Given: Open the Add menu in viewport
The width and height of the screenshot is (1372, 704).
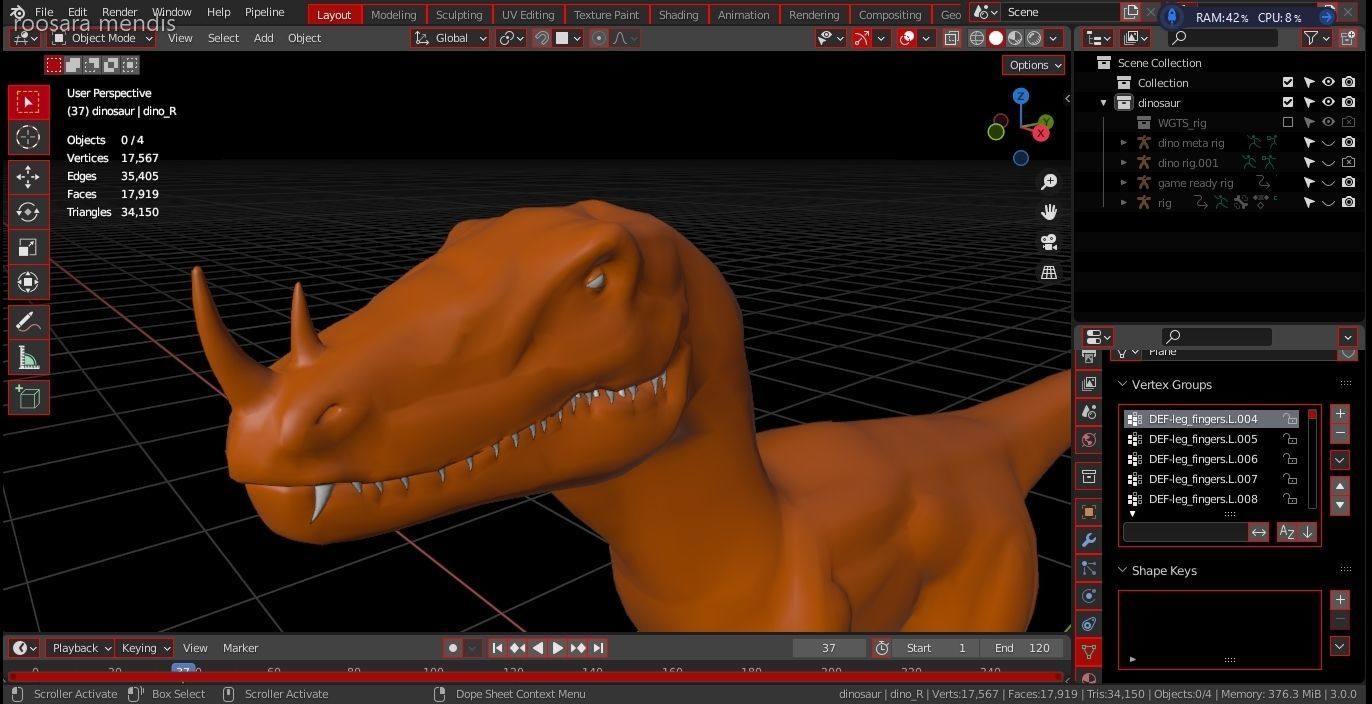Looking at the screenshot, I should [263, 38].
